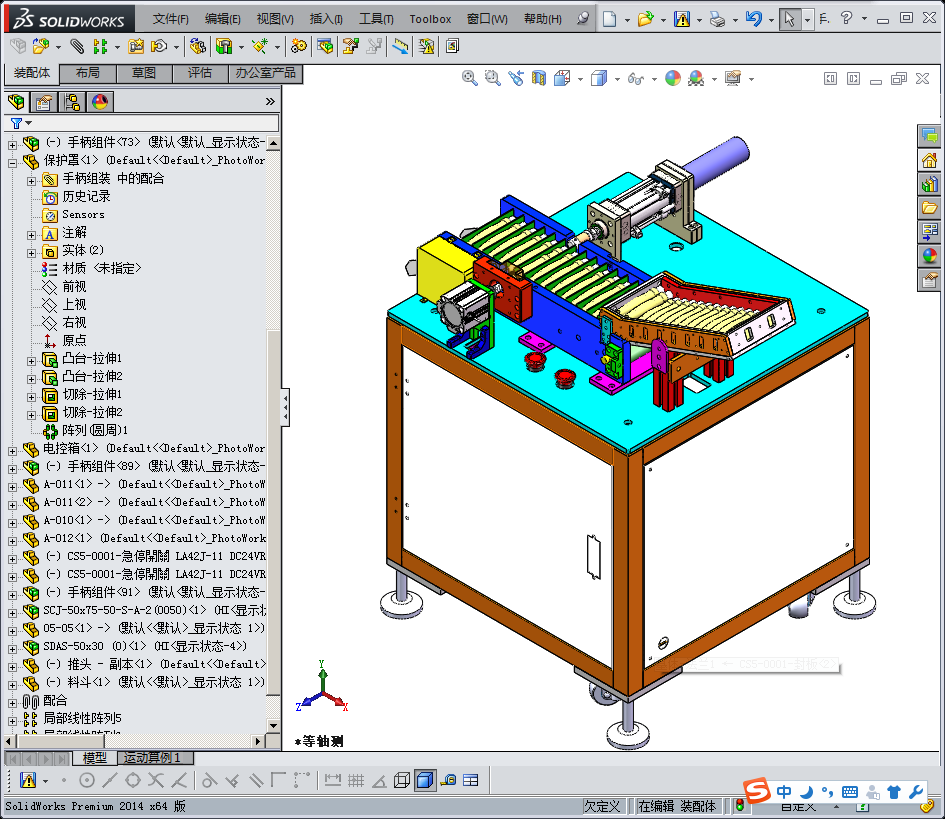Viewport: 945px width, 819px height.
Task: Click the Zoom to Area icon
Action: click(x=493, y=78)
